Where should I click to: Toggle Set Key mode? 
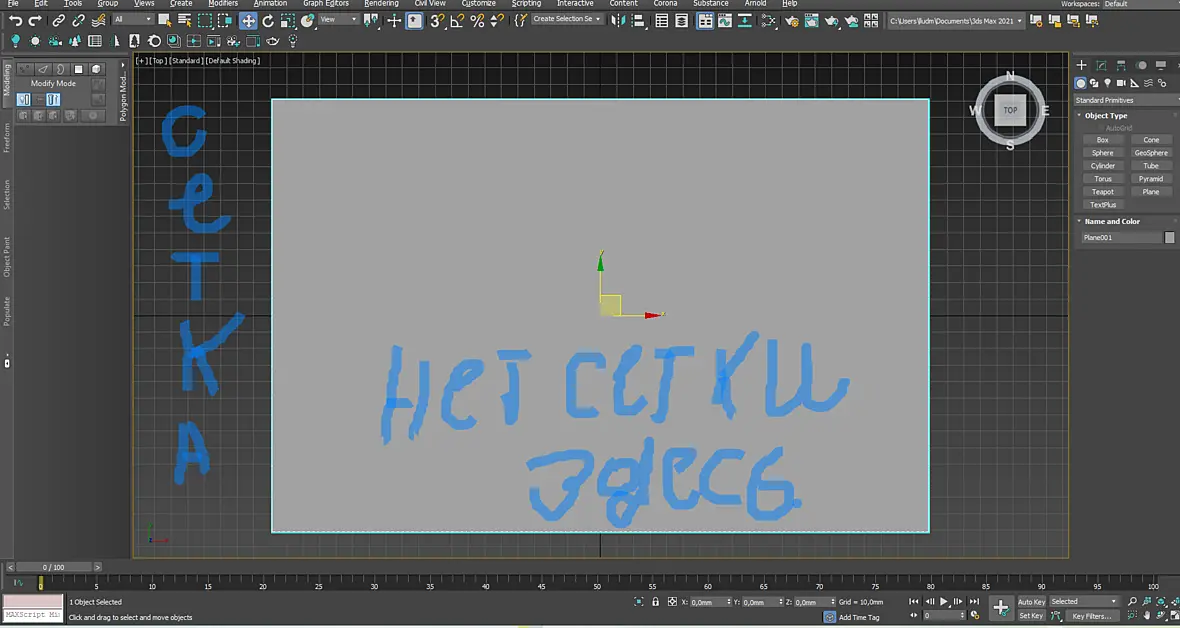click(x=1031, y=616)
